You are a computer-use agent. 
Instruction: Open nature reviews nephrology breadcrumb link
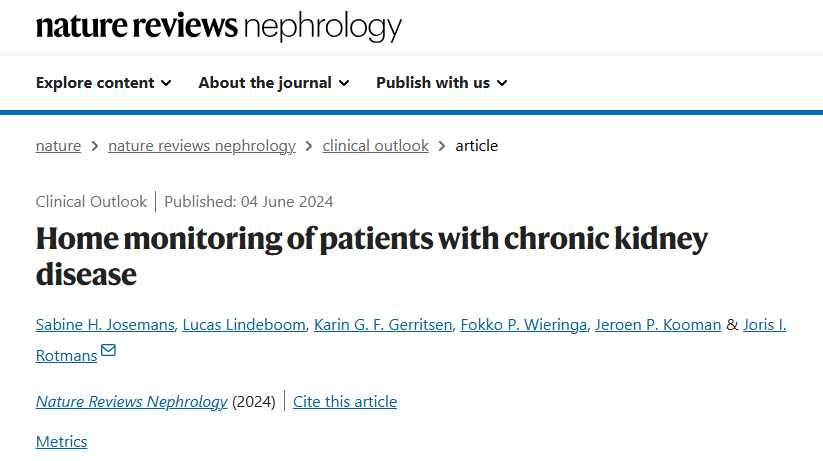point(202,146)
